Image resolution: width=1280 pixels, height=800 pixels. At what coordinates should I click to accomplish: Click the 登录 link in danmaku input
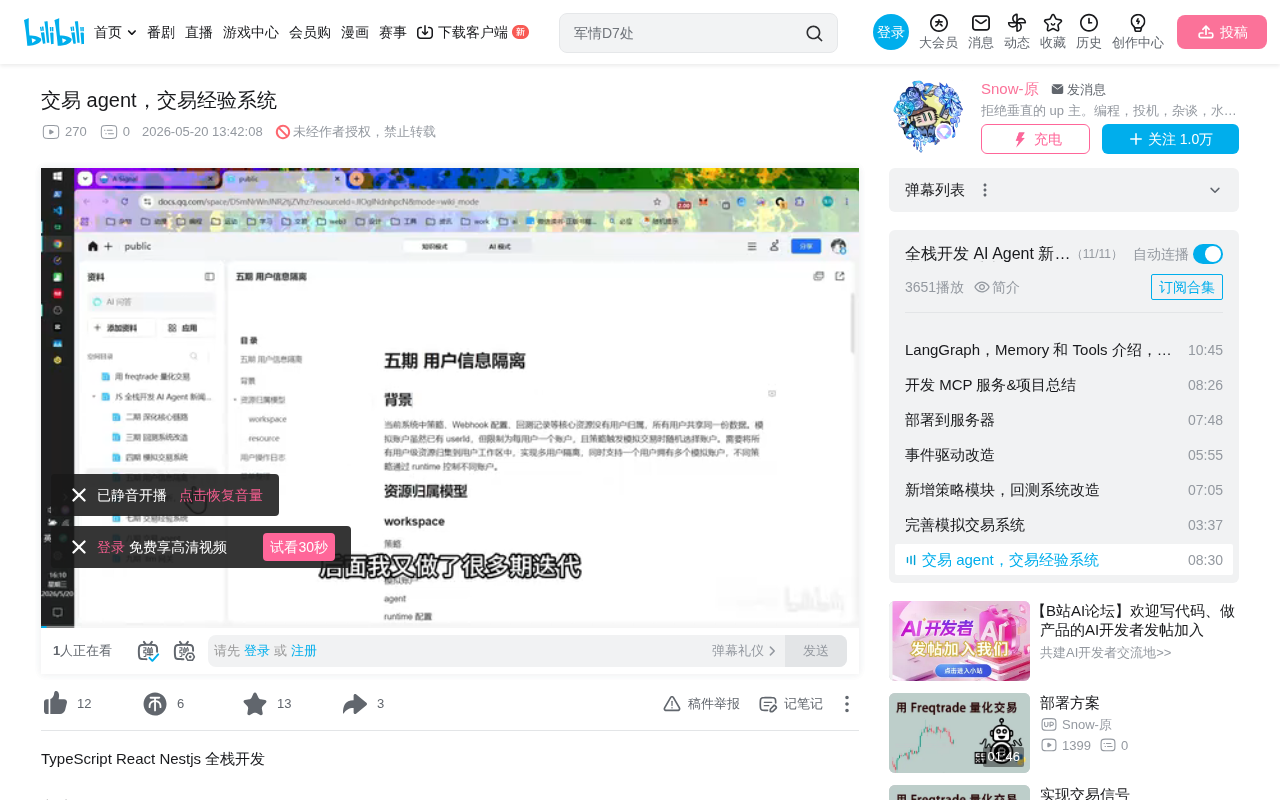click(x=257, y=651)
